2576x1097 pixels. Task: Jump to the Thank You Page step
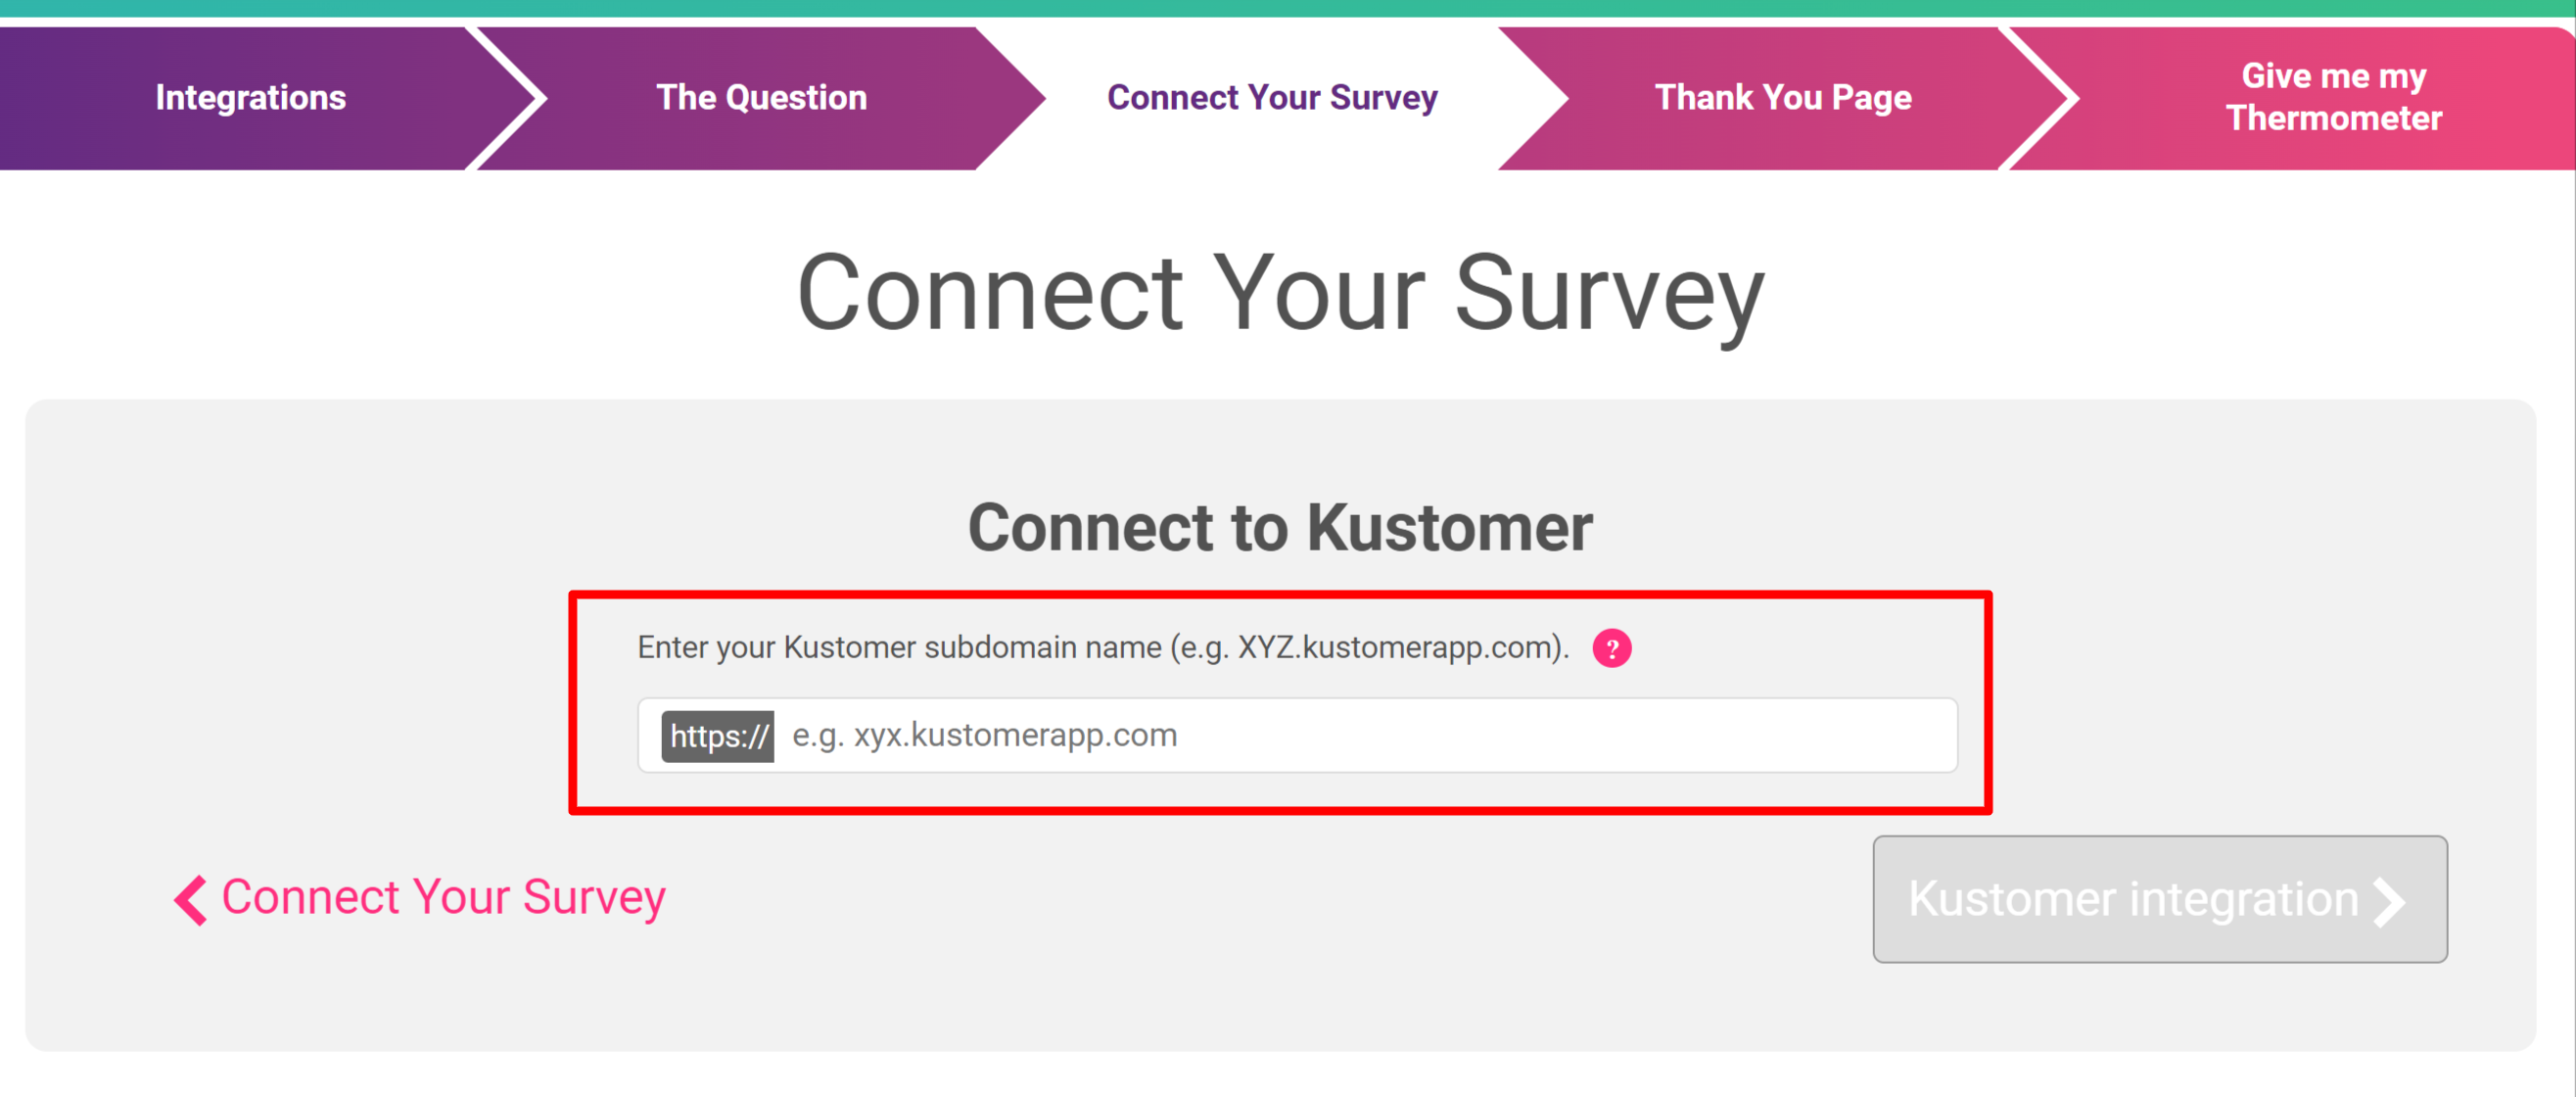(1783, 98)
